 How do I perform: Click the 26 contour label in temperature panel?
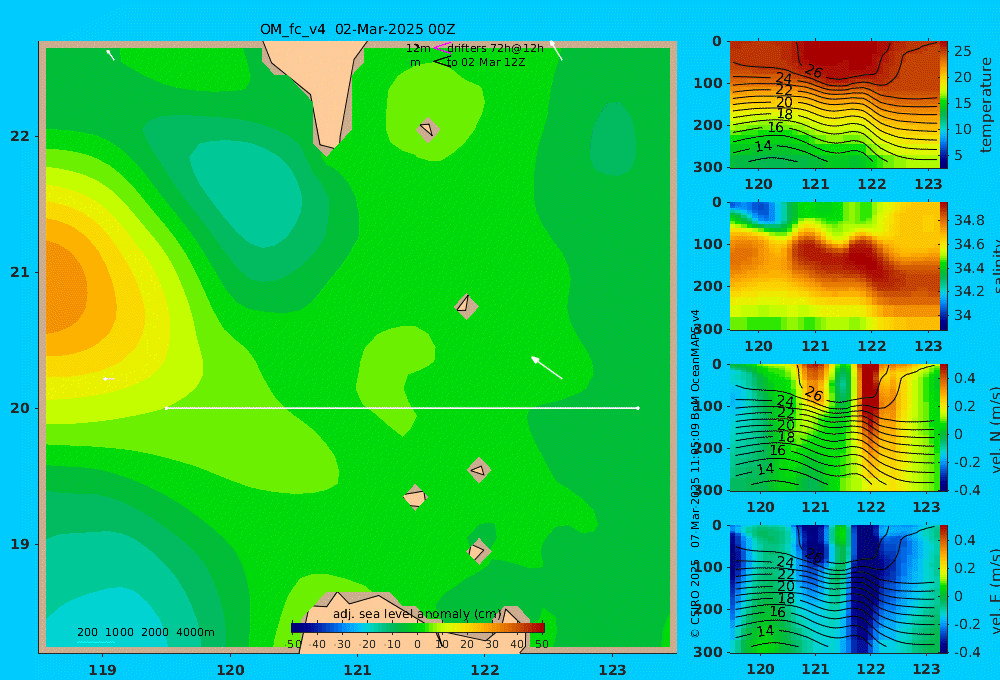point(814,71)
